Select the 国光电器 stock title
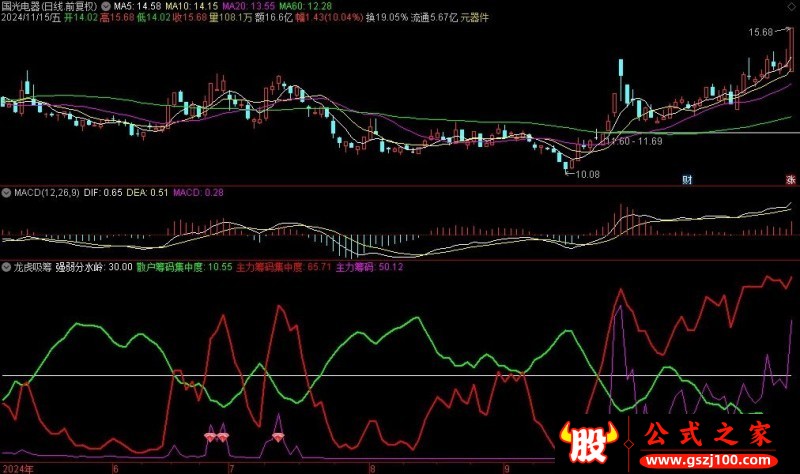This screenshot has width=800, height=474. [x=49, y=6]
